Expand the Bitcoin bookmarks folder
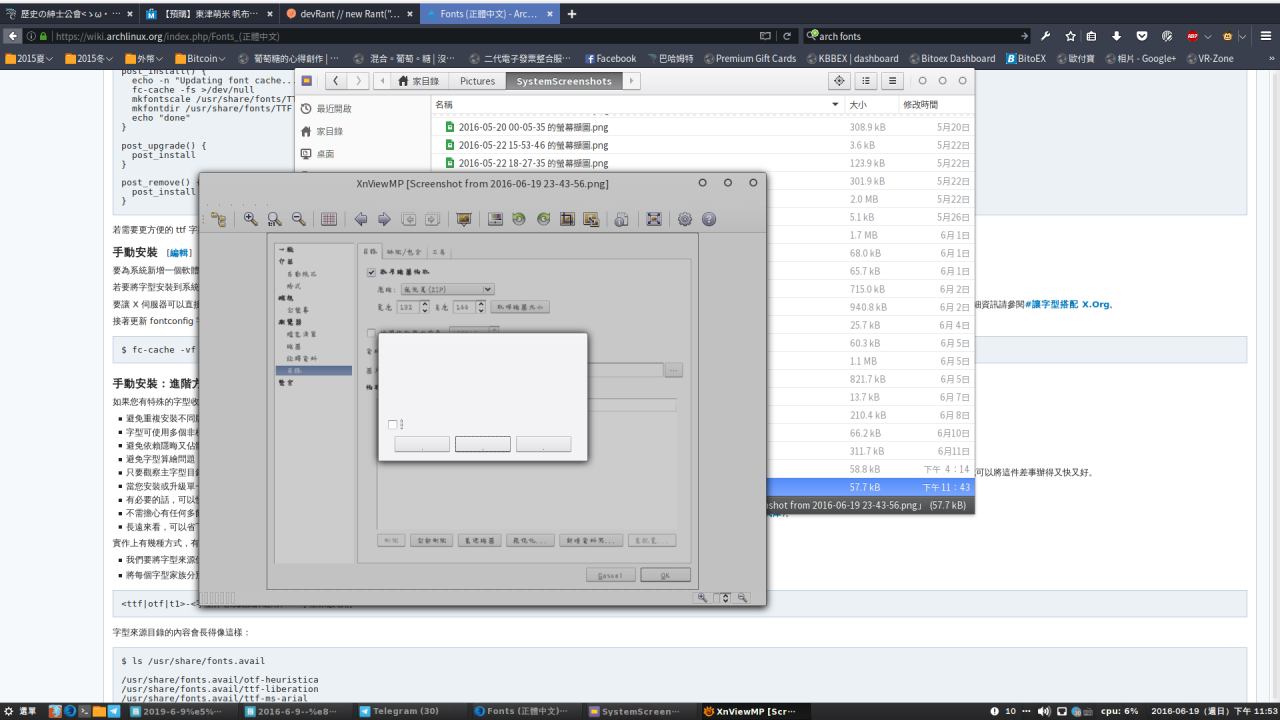This screenshot has width=1280, height=720. coord(198,58)
